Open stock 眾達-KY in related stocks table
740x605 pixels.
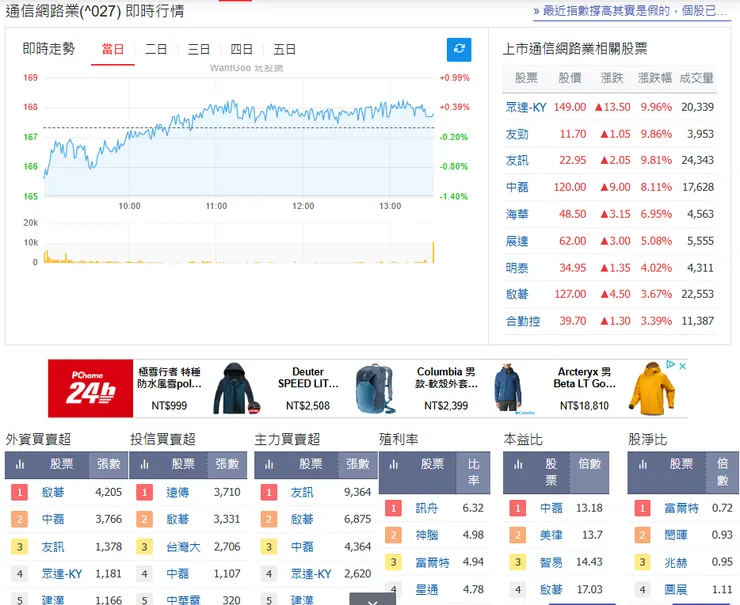(526, 107)
